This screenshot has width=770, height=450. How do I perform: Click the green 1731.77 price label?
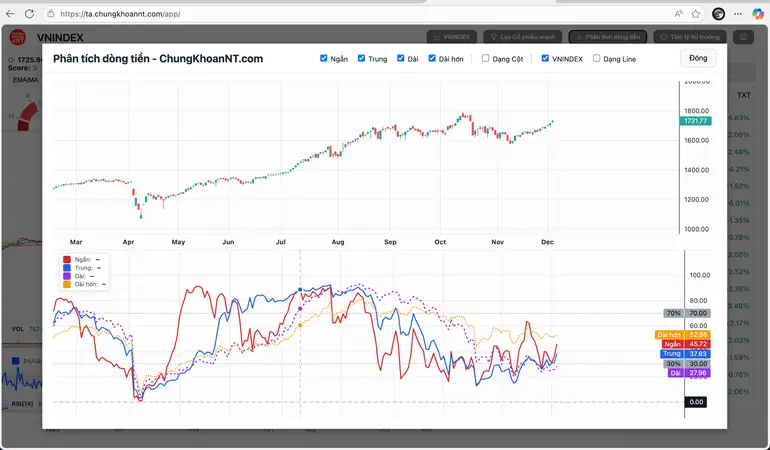pyautogui.click(x=696, y=120)
